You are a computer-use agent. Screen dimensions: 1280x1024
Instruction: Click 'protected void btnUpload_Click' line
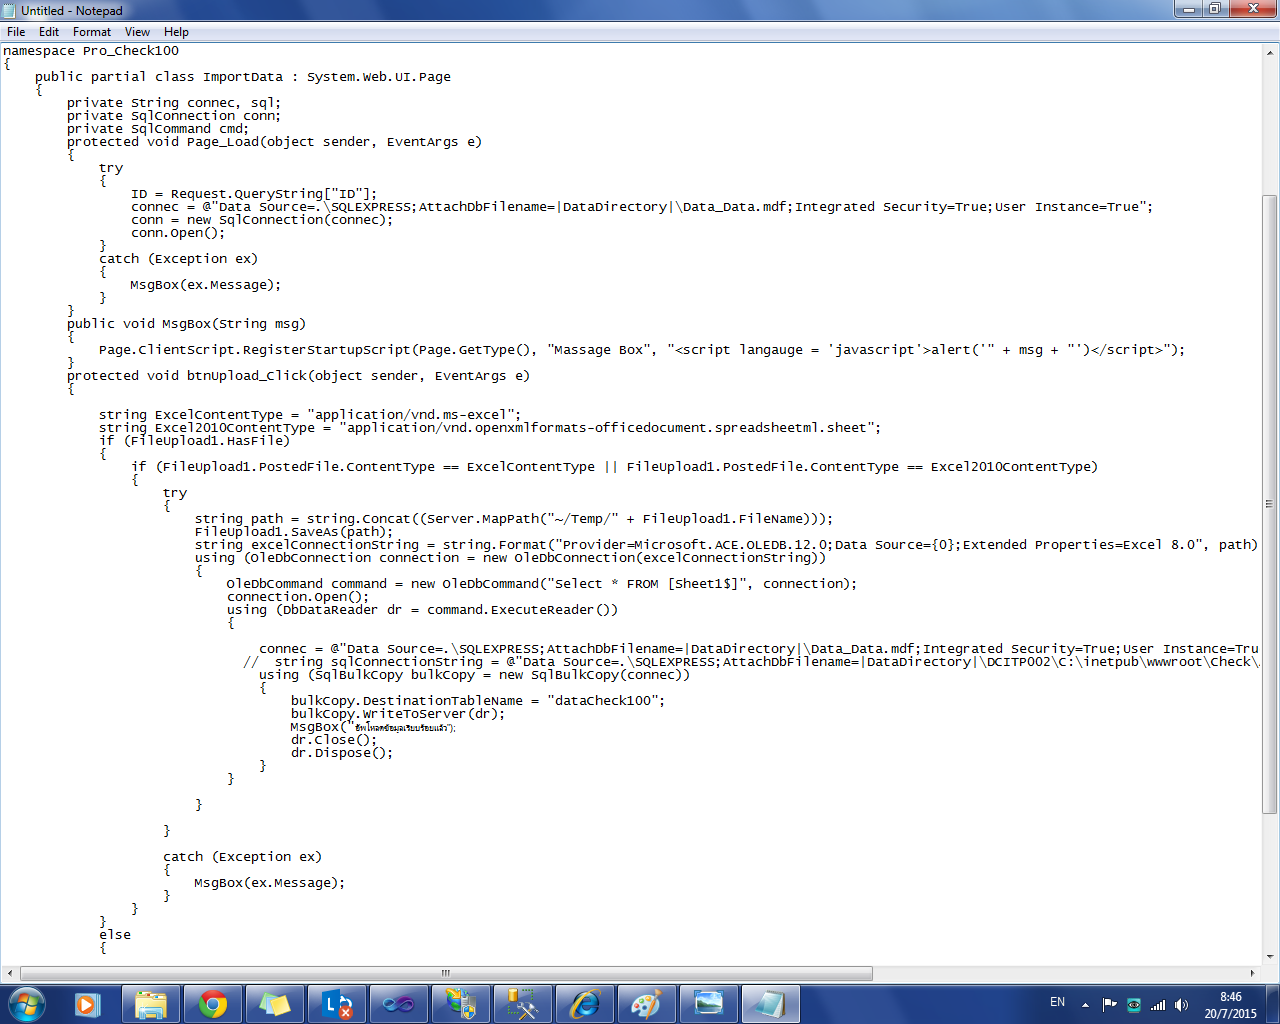[x=298, y=376]
